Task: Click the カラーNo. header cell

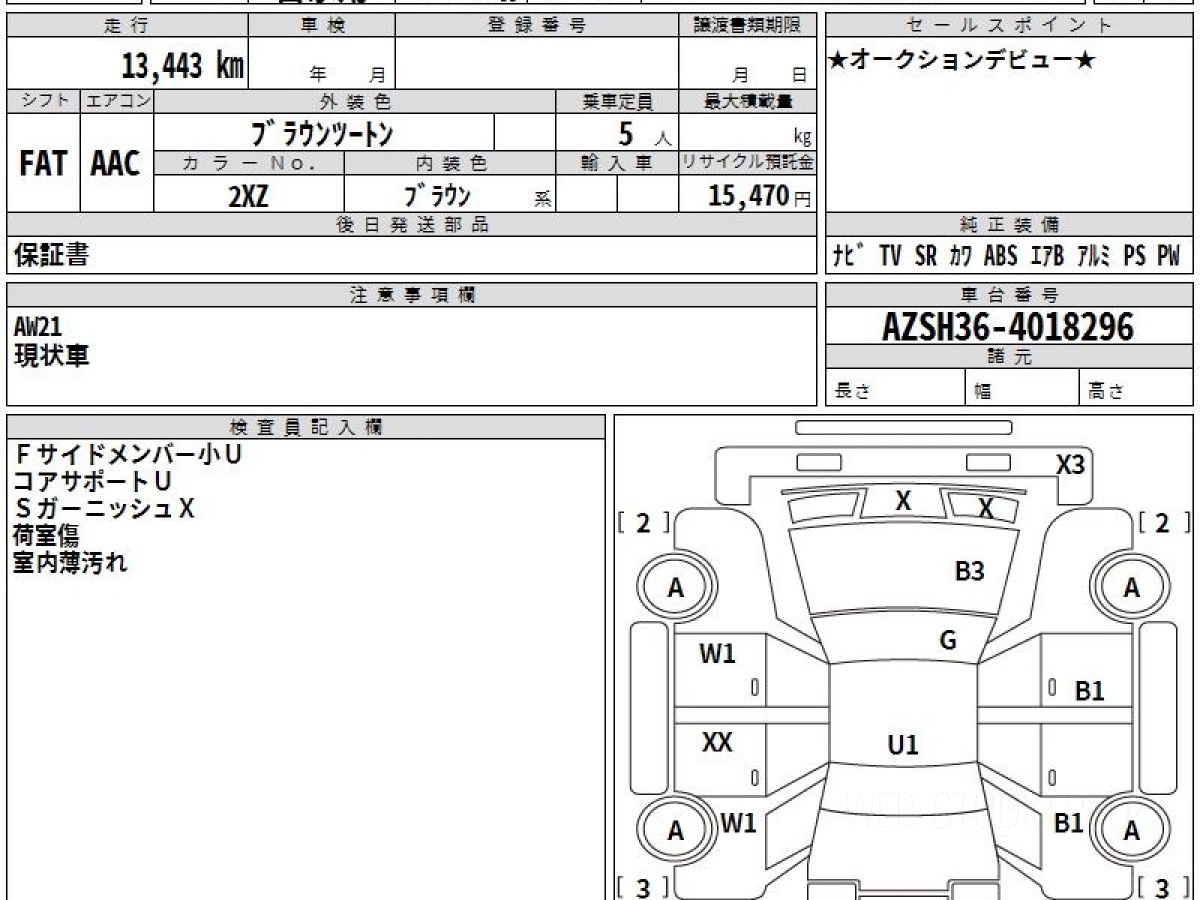Action: pos(249,163)
